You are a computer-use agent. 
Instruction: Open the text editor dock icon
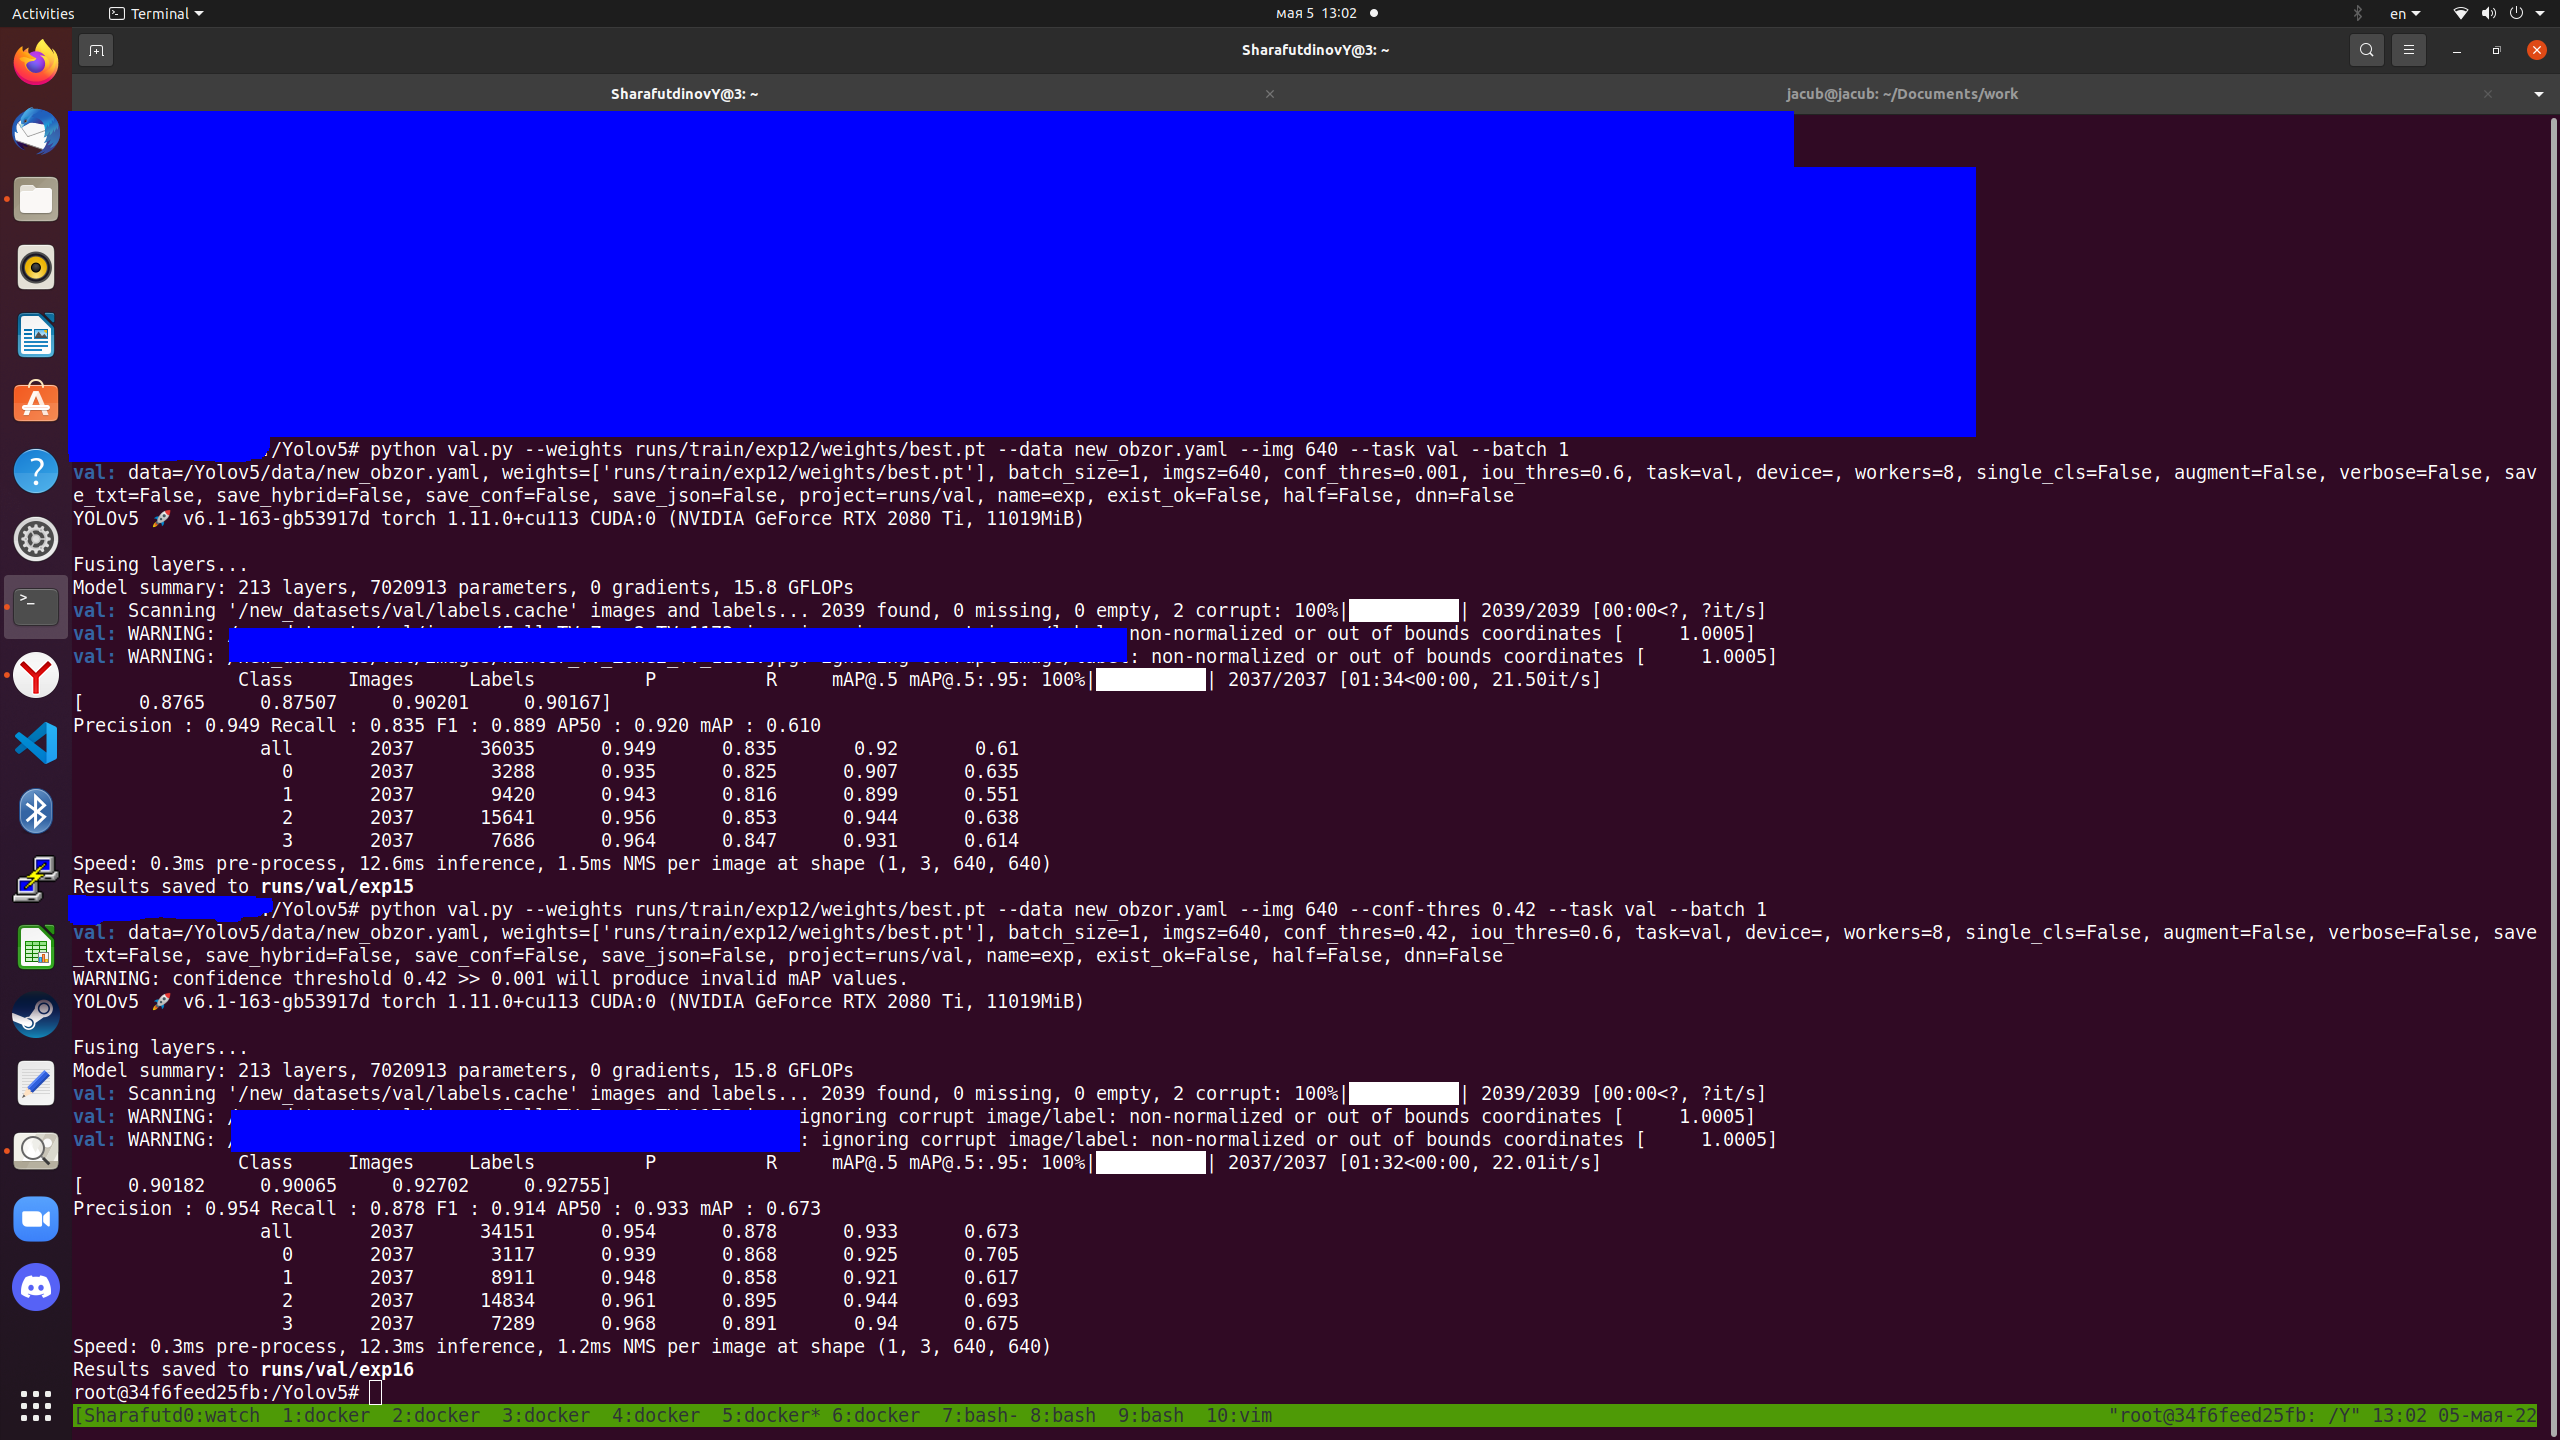[x=36, y=1083]
